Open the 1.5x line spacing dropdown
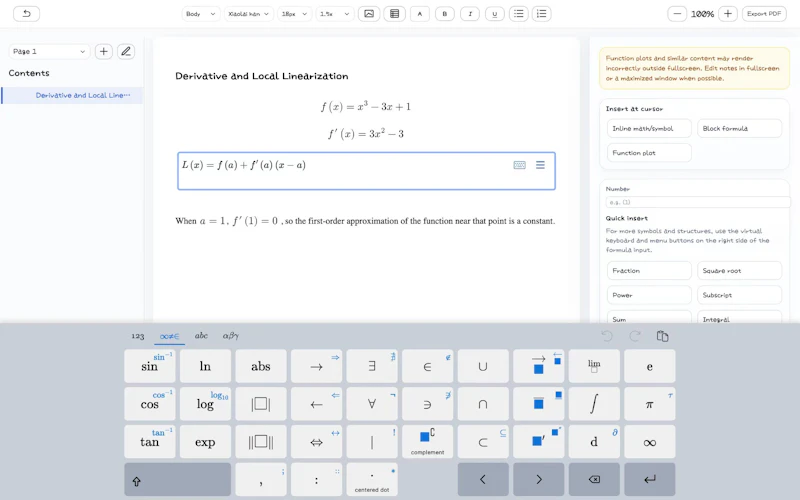 pos(335,14)
